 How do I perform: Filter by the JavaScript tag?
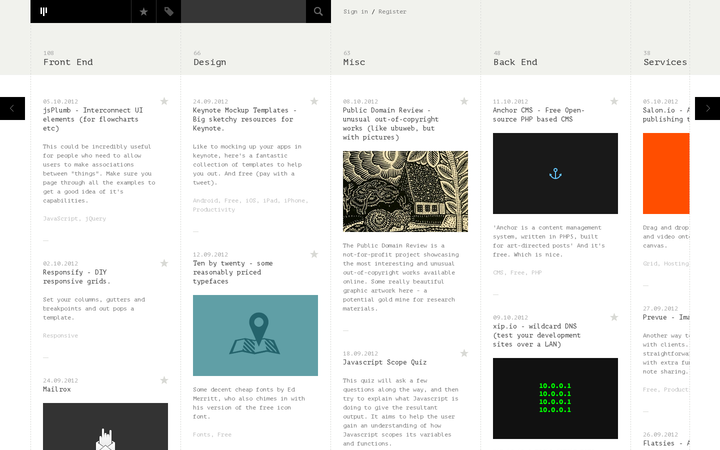[60, 219]
